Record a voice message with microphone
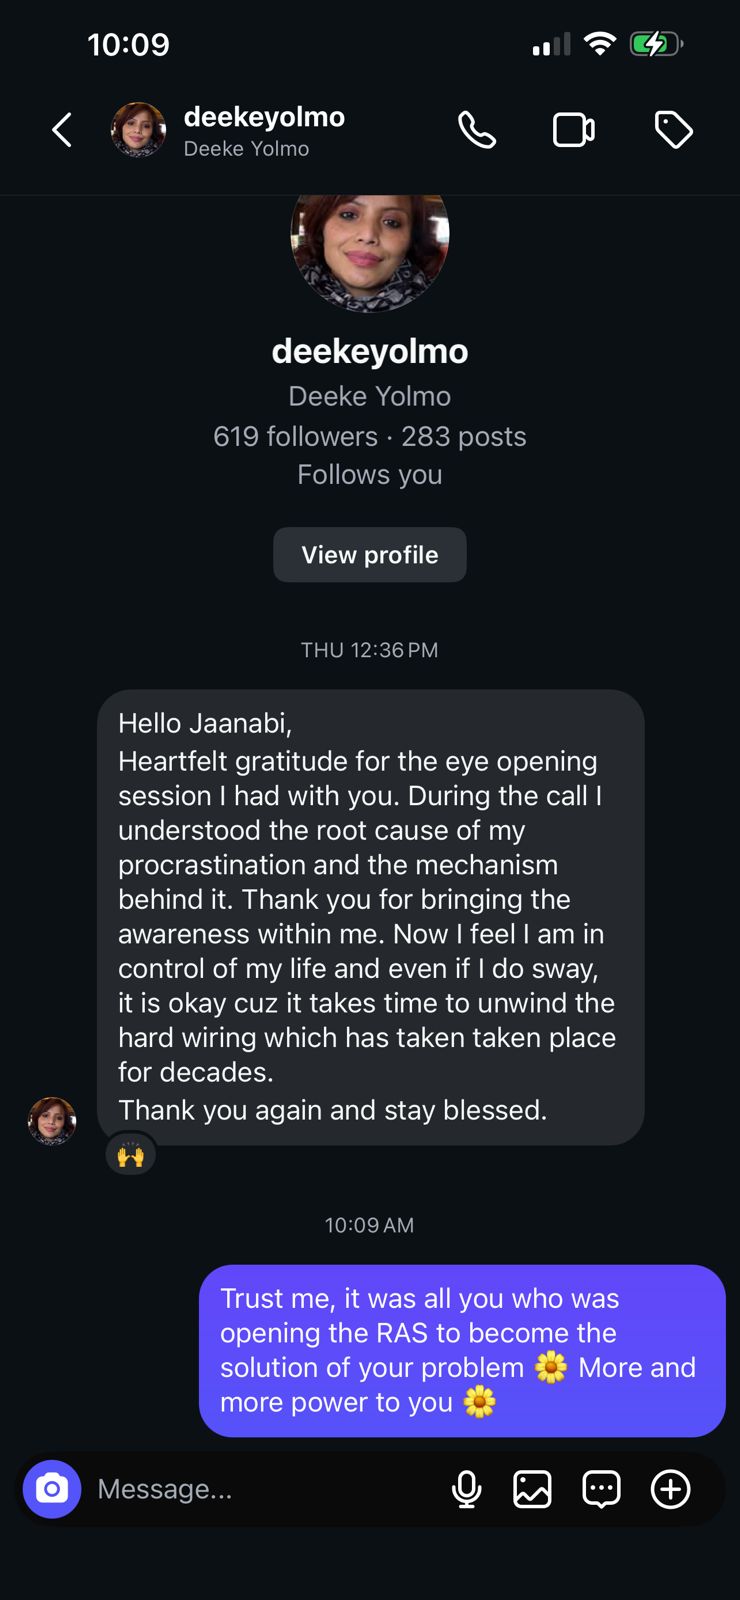The width and height of the screenshot is (740, 1600). coord(466,1489)
